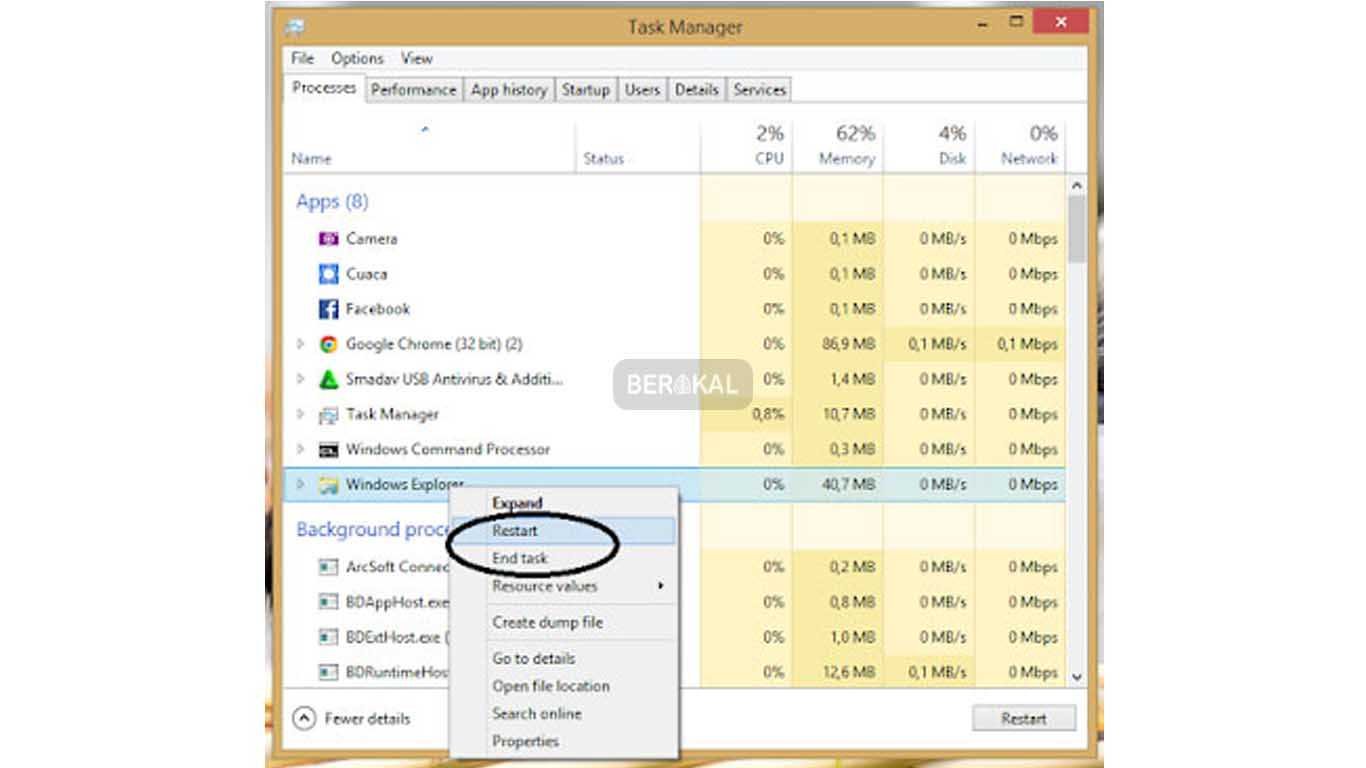
Task: Select Create dump file menu entry
Action: tap(564, 622)
